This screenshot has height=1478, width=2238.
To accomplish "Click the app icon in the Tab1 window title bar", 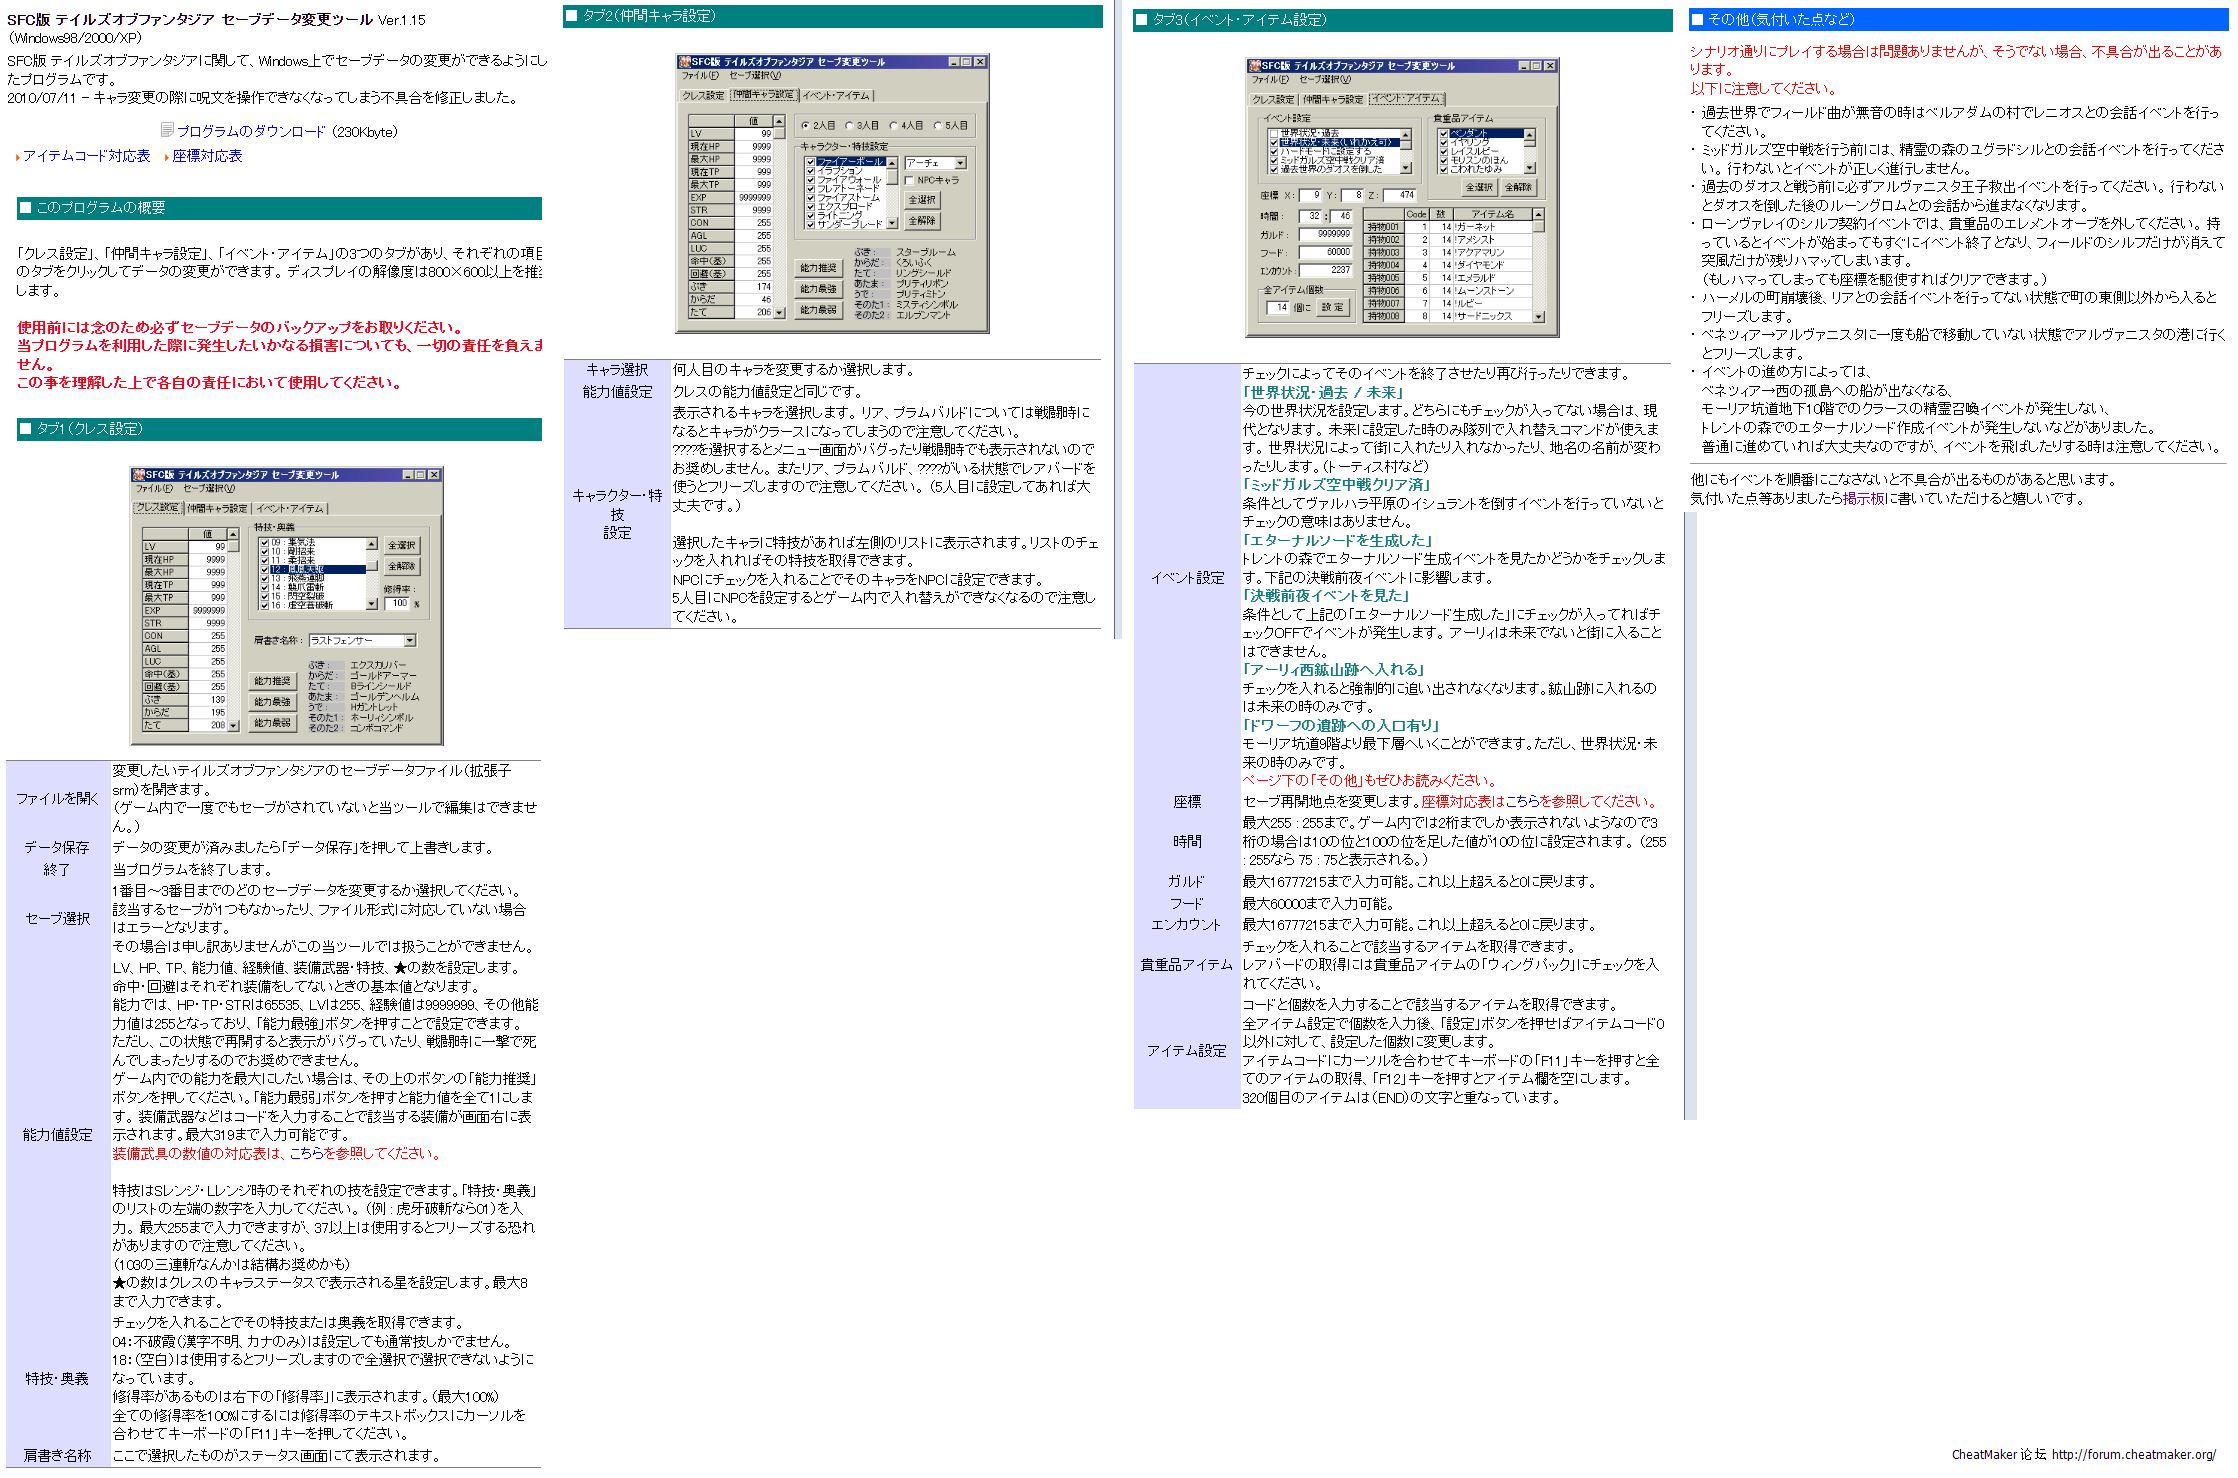I will pyautogui.click(x=139, y=475).
